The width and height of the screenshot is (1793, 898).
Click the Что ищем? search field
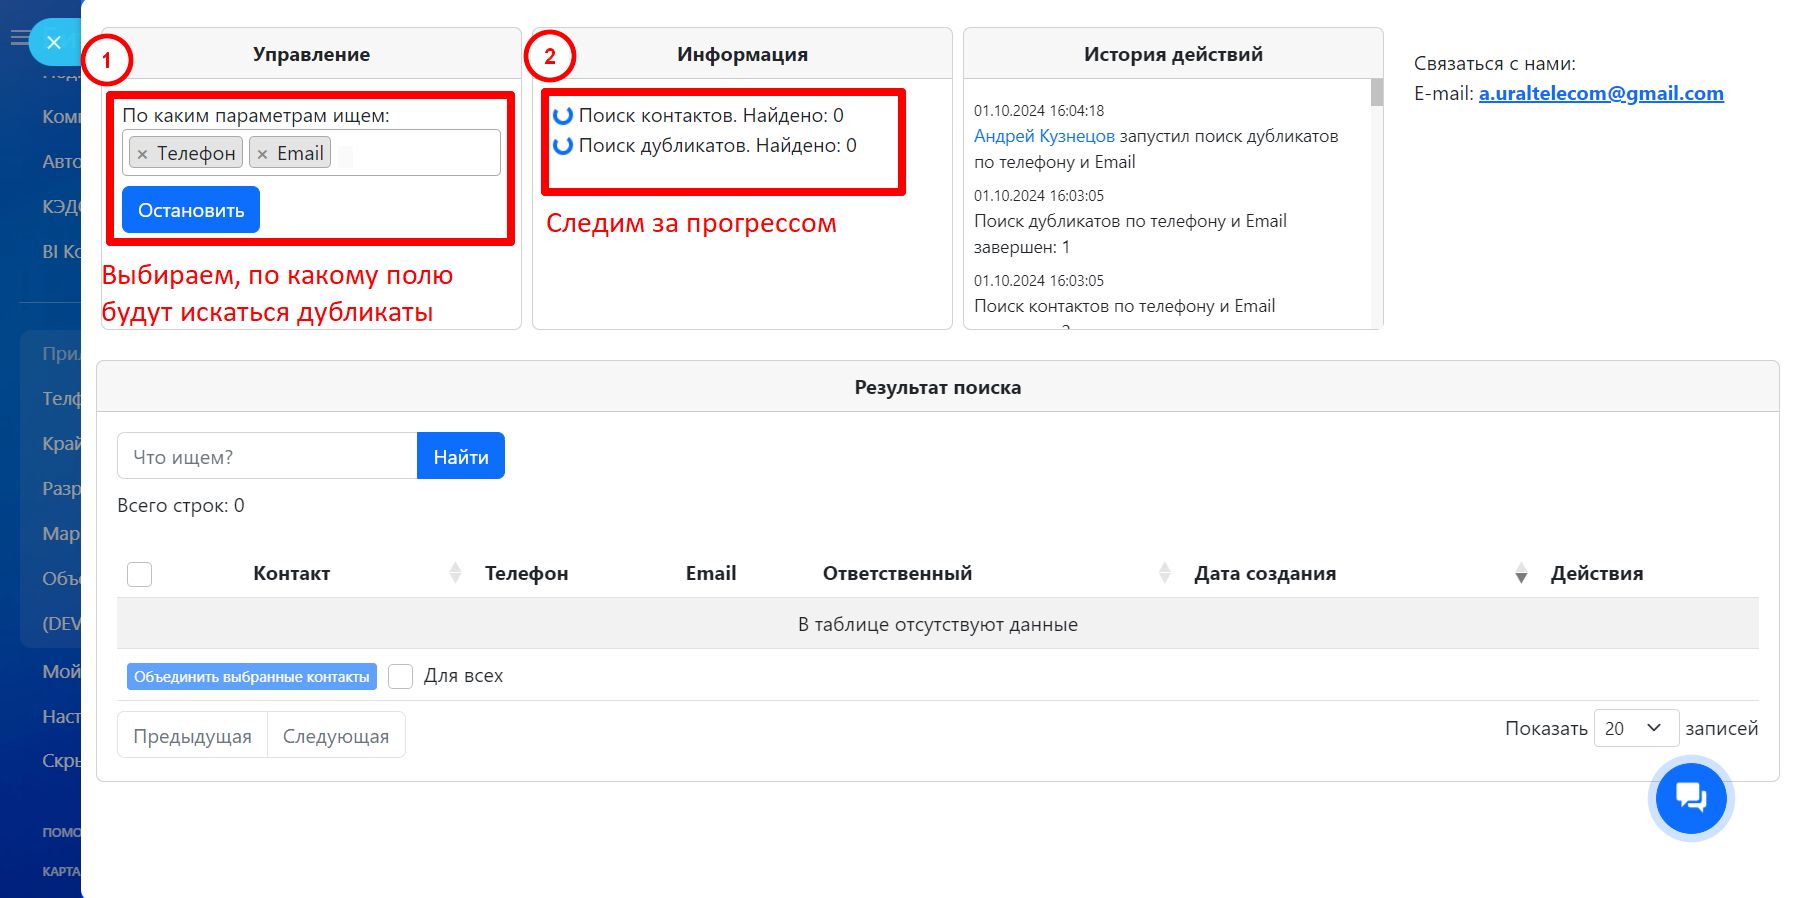pos(267,457)
